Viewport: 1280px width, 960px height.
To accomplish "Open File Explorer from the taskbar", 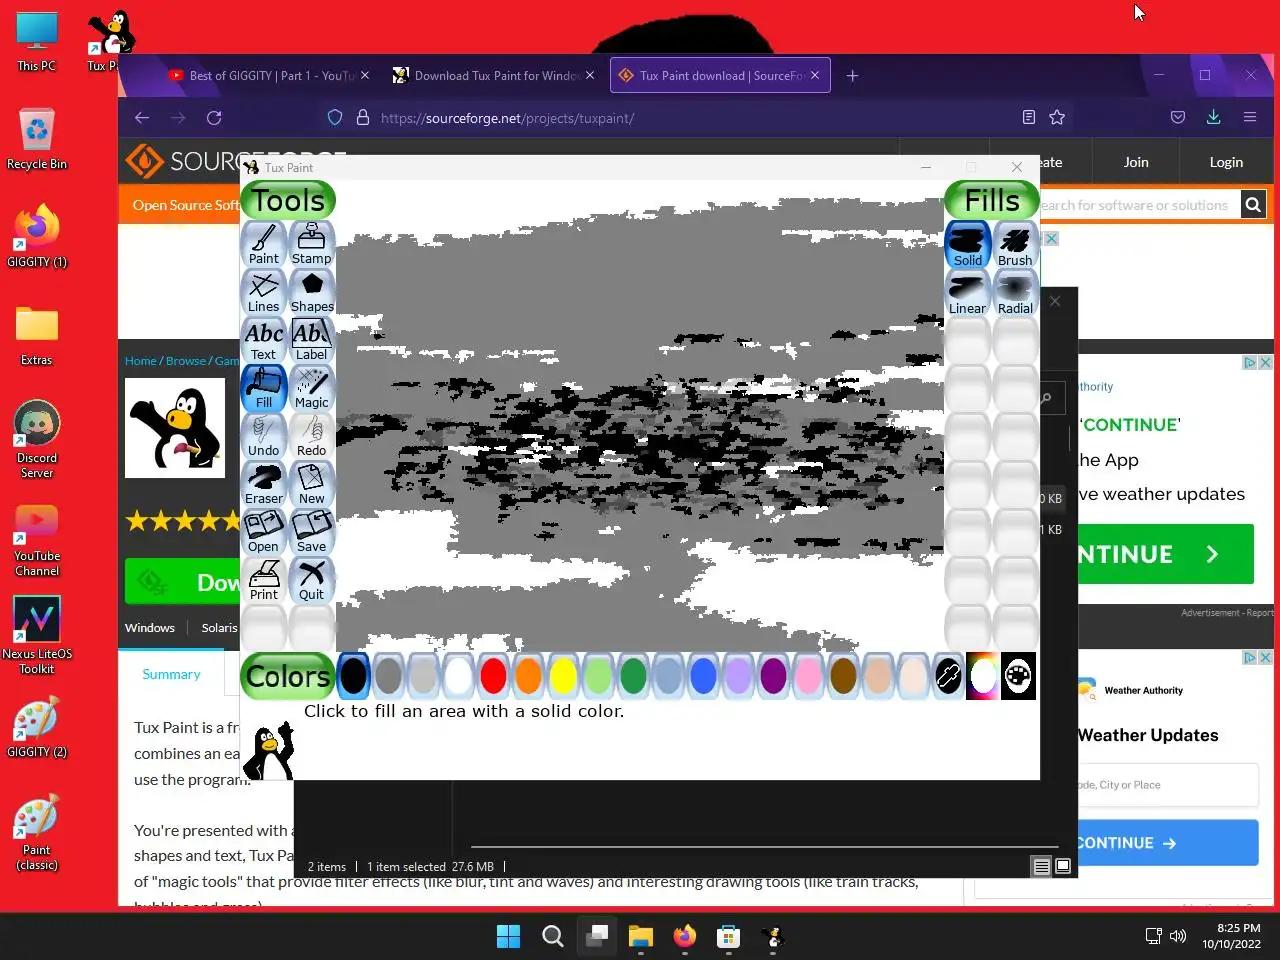I will 641,936.
